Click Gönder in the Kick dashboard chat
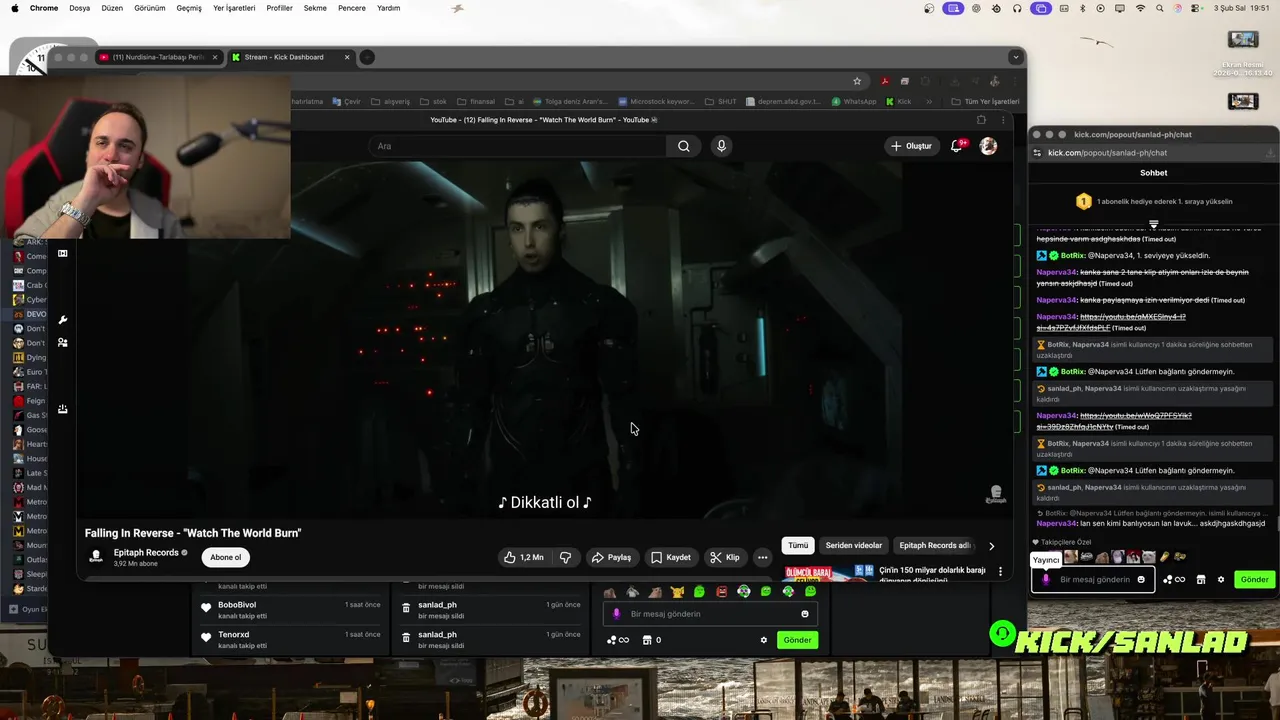The height and width of the screenshot is (720, 1280). (x=797, y=640)
